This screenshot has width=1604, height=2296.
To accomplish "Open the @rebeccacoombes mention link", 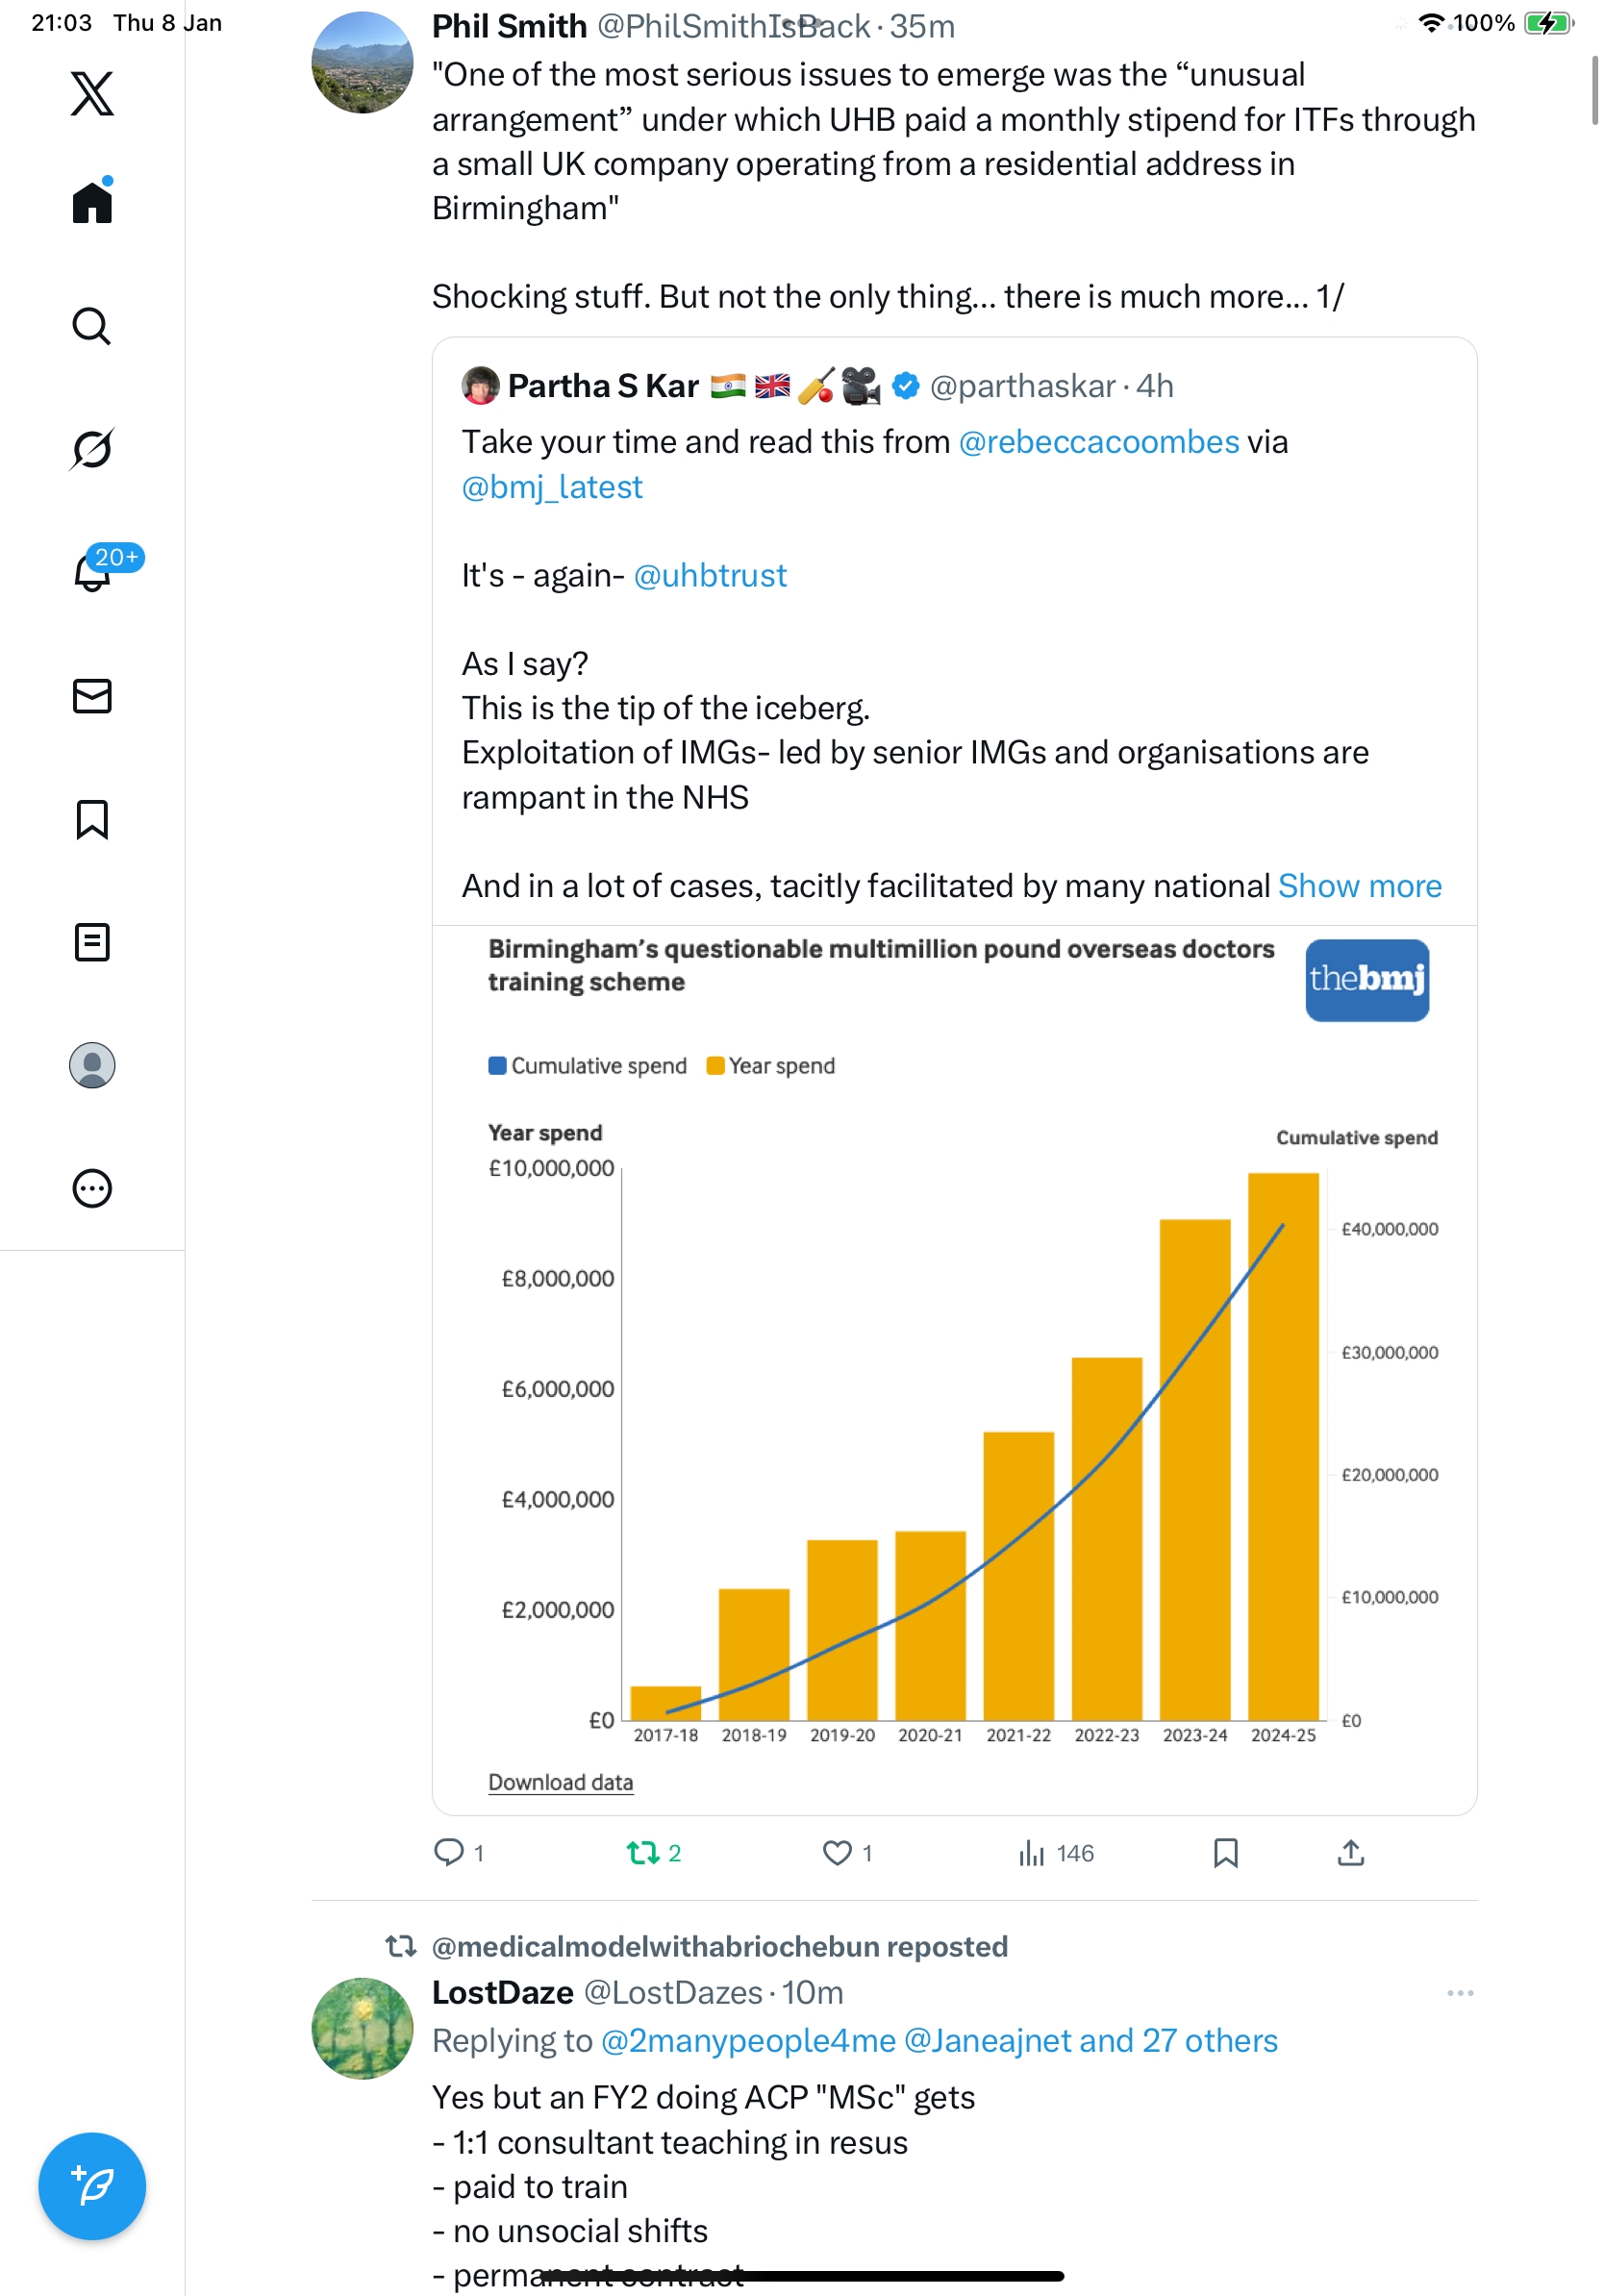I will [1098, 442].
